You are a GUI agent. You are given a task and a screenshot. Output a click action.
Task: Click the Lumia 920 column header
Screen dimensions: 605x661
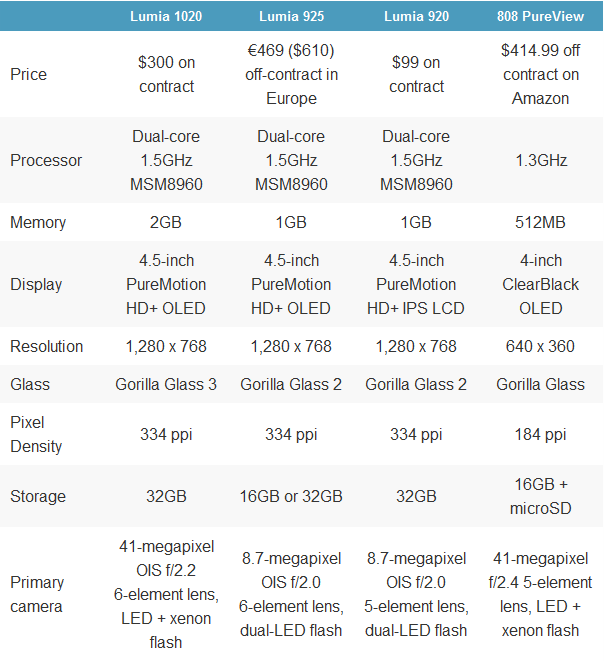click(x=416, y=16)
